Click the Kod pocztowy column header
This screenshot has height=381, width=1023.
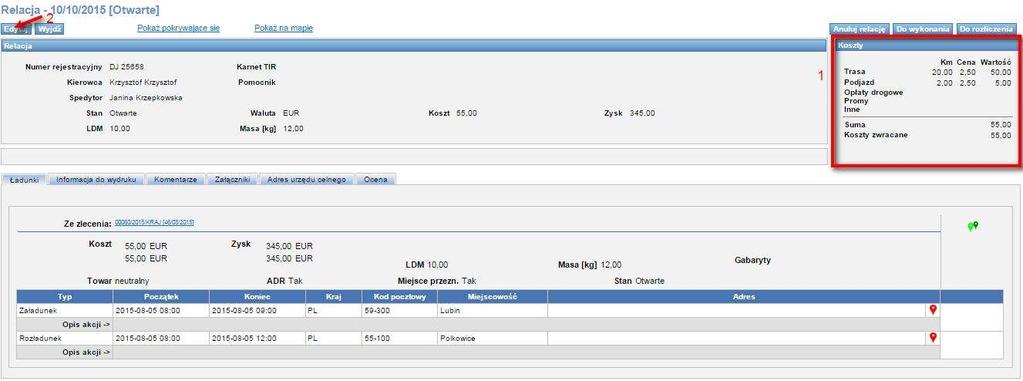(399, 296)
